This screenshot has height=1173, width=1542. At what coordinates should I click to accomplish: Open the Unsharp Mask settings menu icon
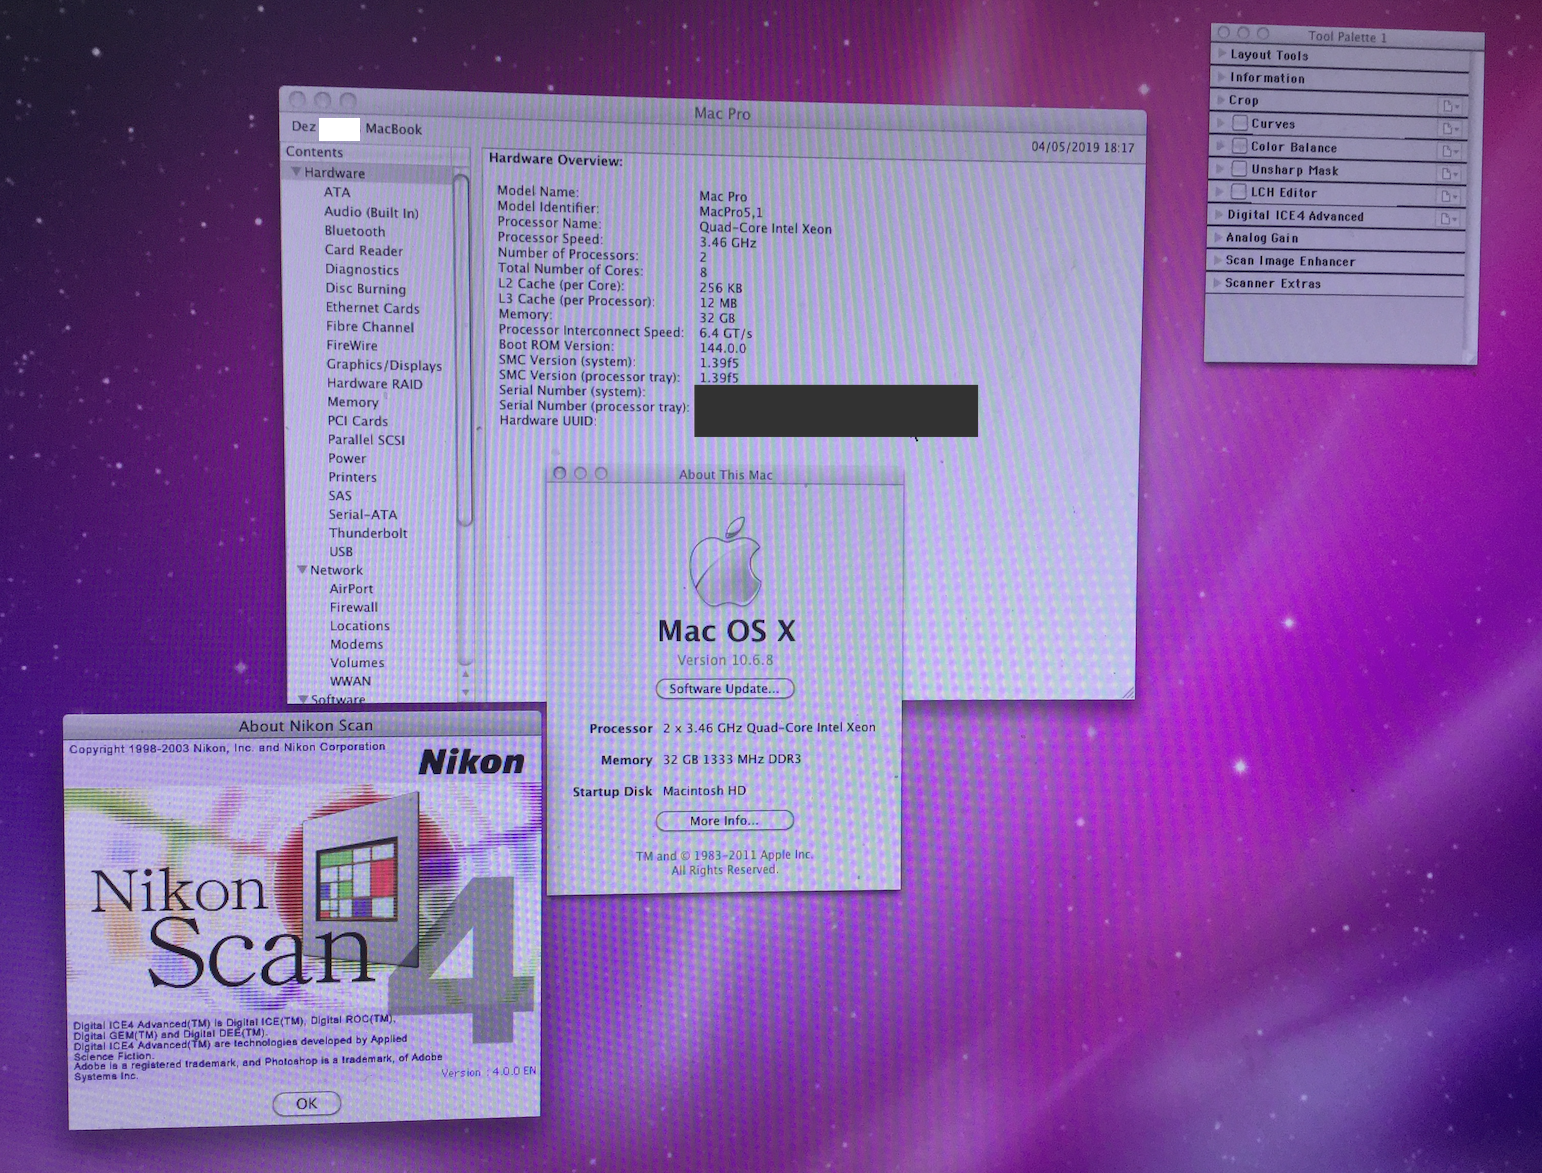click(x=1449, y=174)
